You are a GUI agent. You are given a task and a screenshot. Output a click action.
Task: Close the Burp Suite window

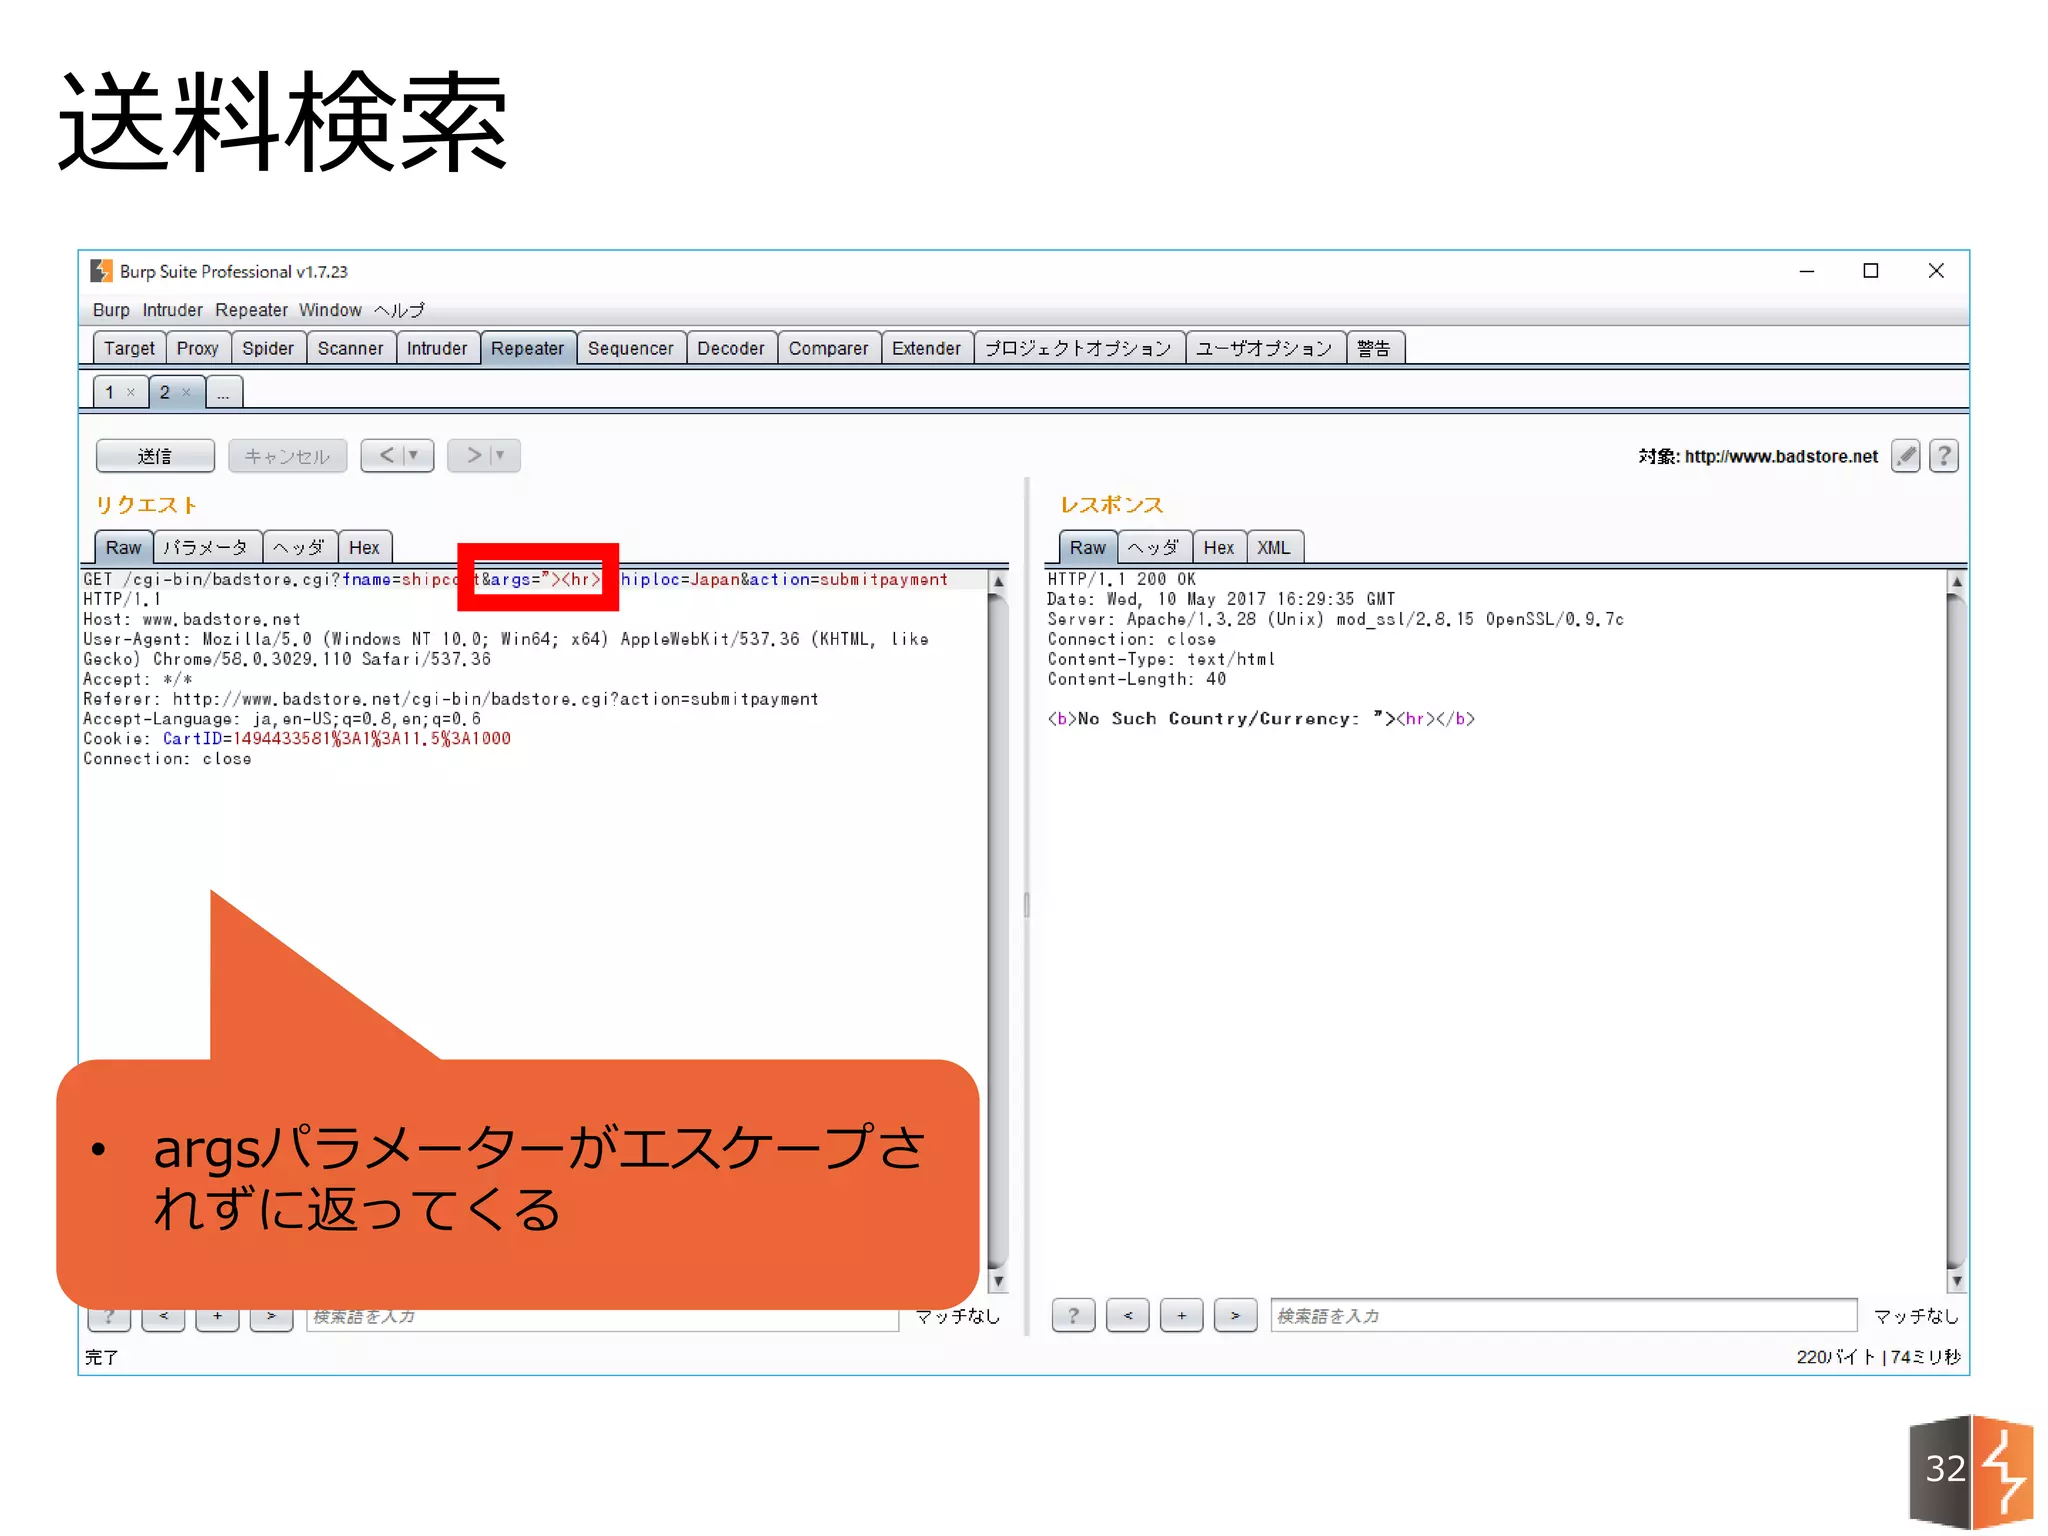[x=1936, y=271]
